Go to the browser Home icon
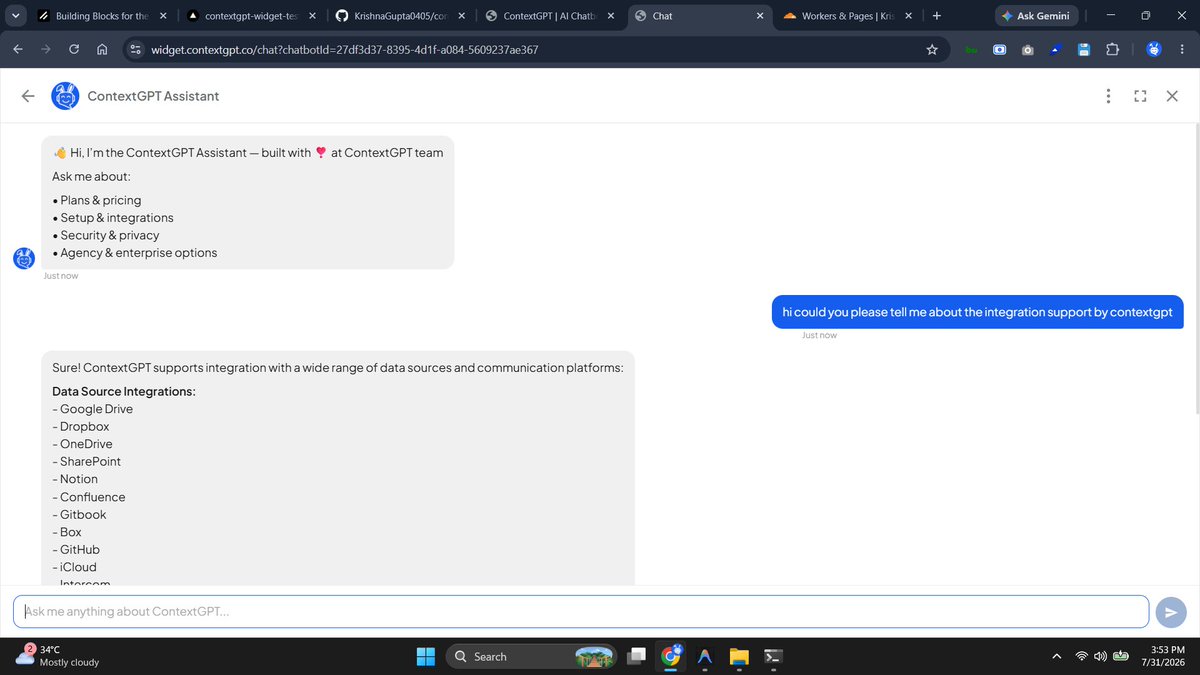The height and width of the screenshot is (675, 1200). (102, 49)
